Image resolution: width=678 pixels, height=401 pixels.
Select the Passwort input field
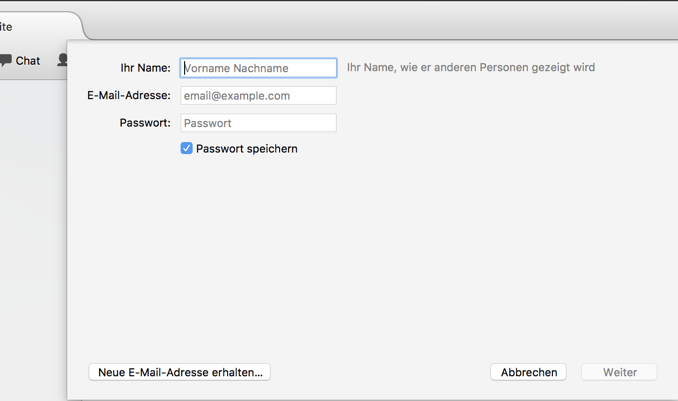click(x=258, y=123)
